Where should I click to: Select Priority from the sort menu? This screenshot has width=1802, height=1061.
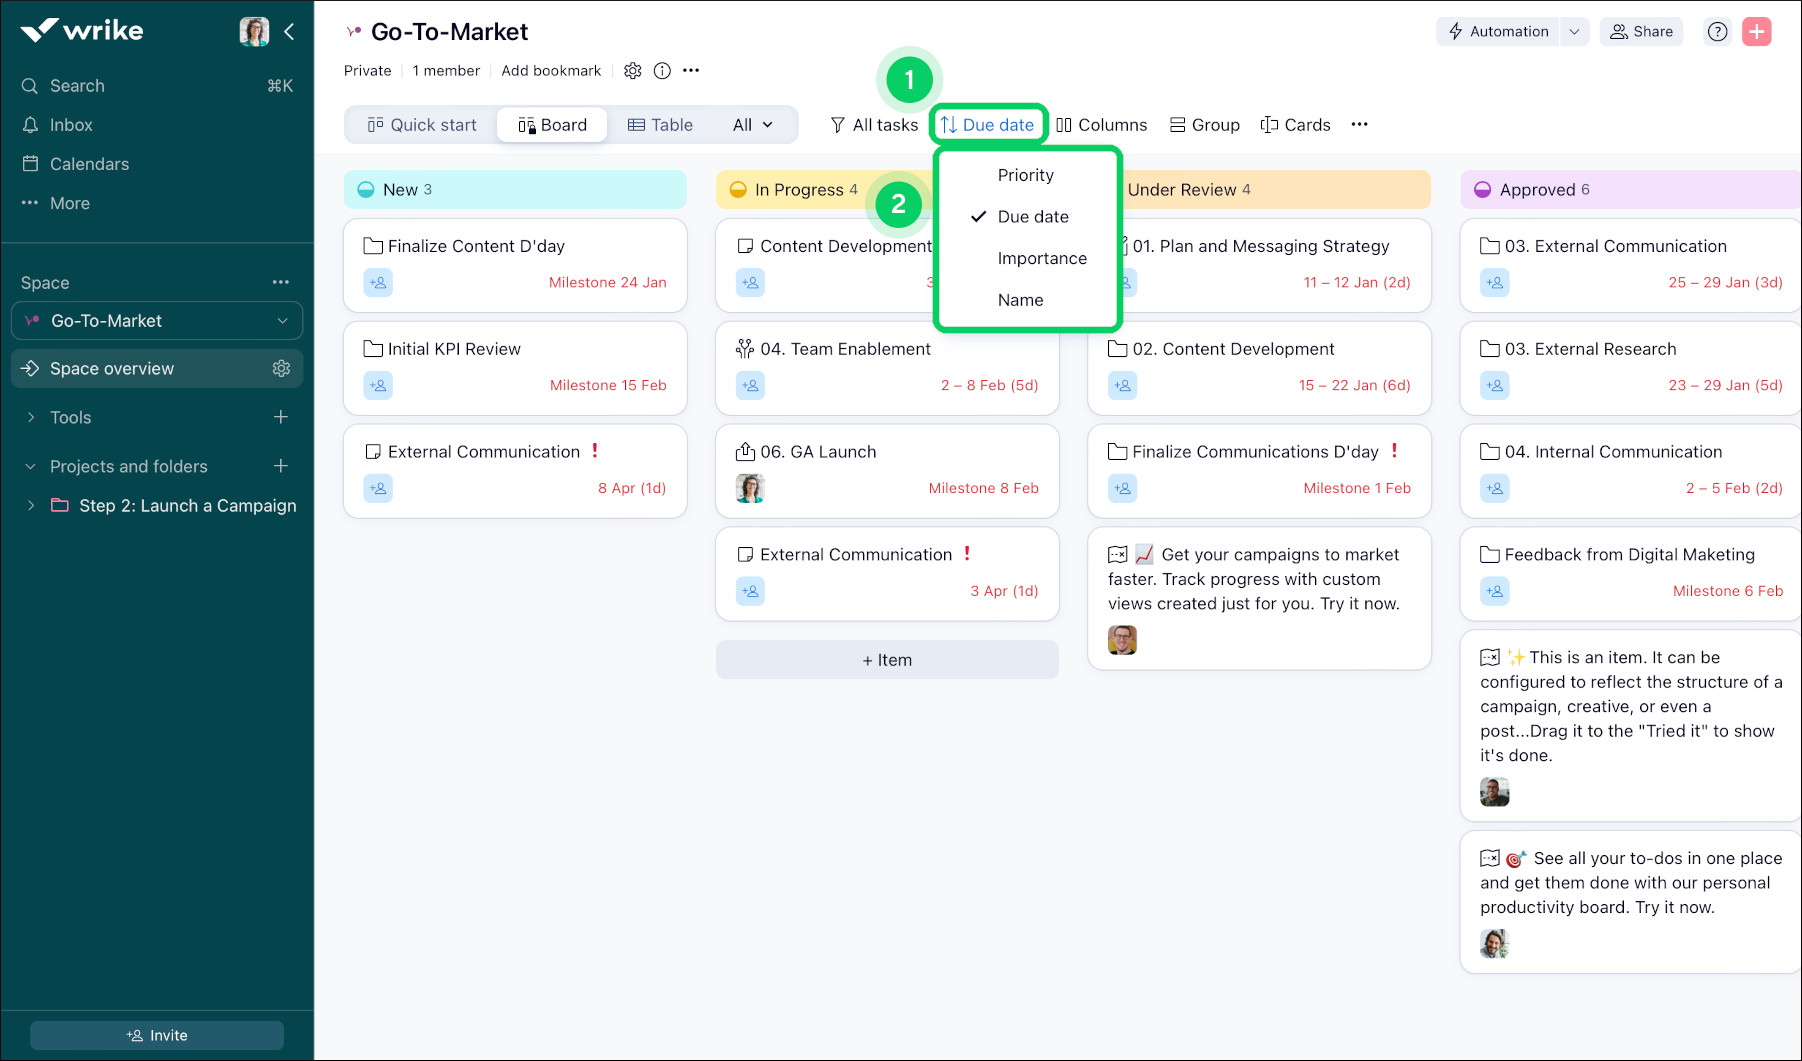coord(1024,174)
